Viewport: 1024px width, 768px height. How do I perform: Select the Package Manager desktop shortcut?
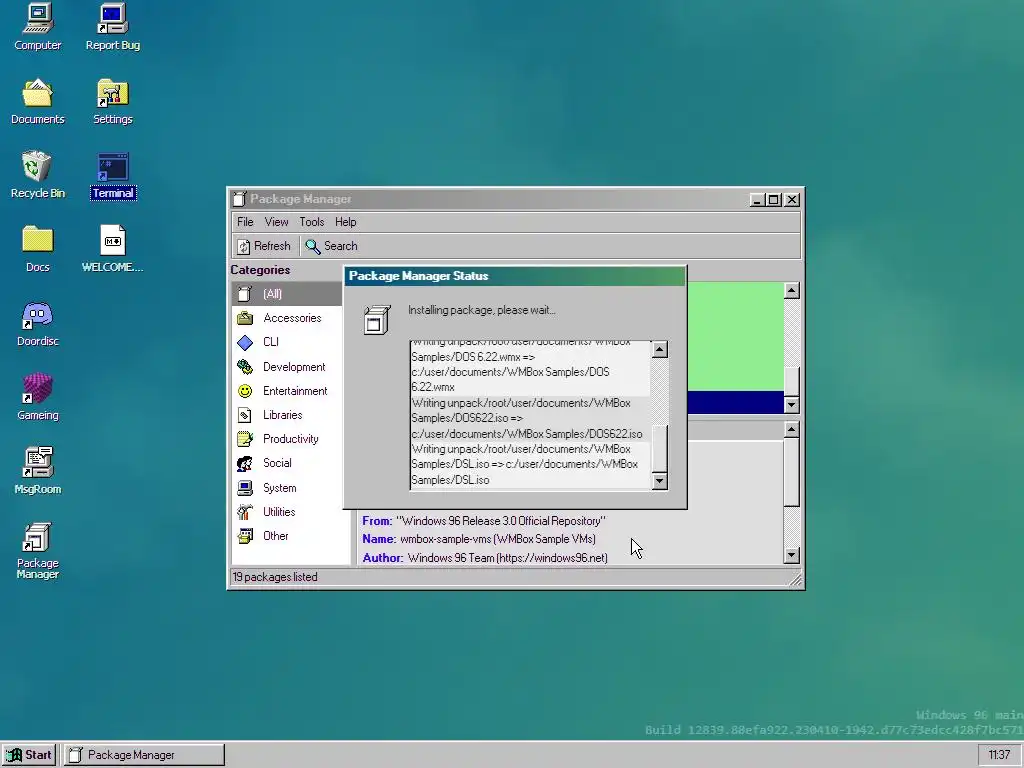(x=37, y=551)
